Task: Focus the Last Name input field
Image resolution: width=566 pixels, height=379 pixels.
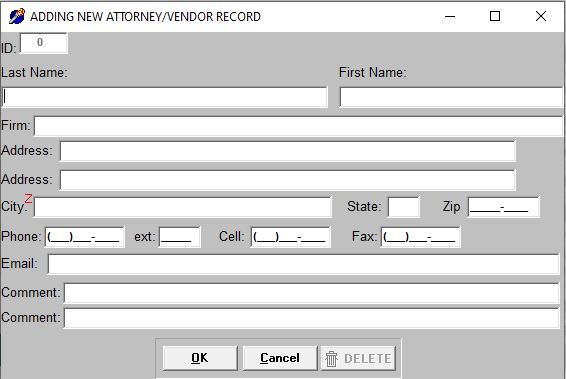Action: click(x=165, y=97)
